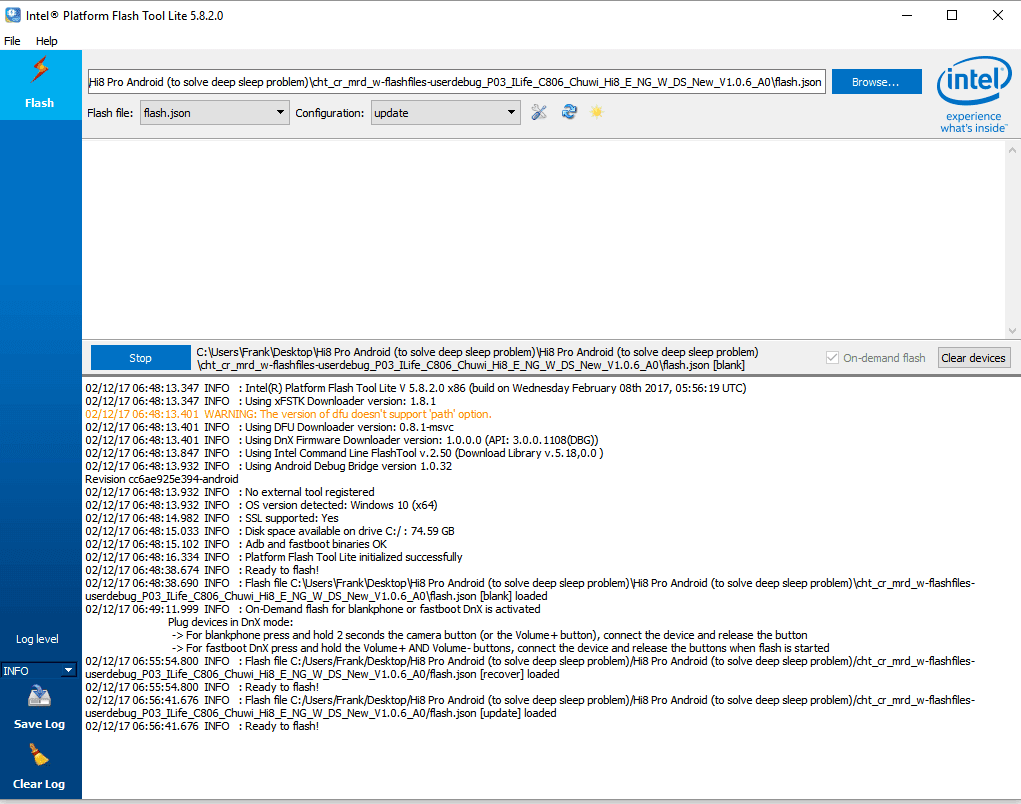
Task: Click the "Revision cc6ae925e394-android" log line
Action: 161,479
